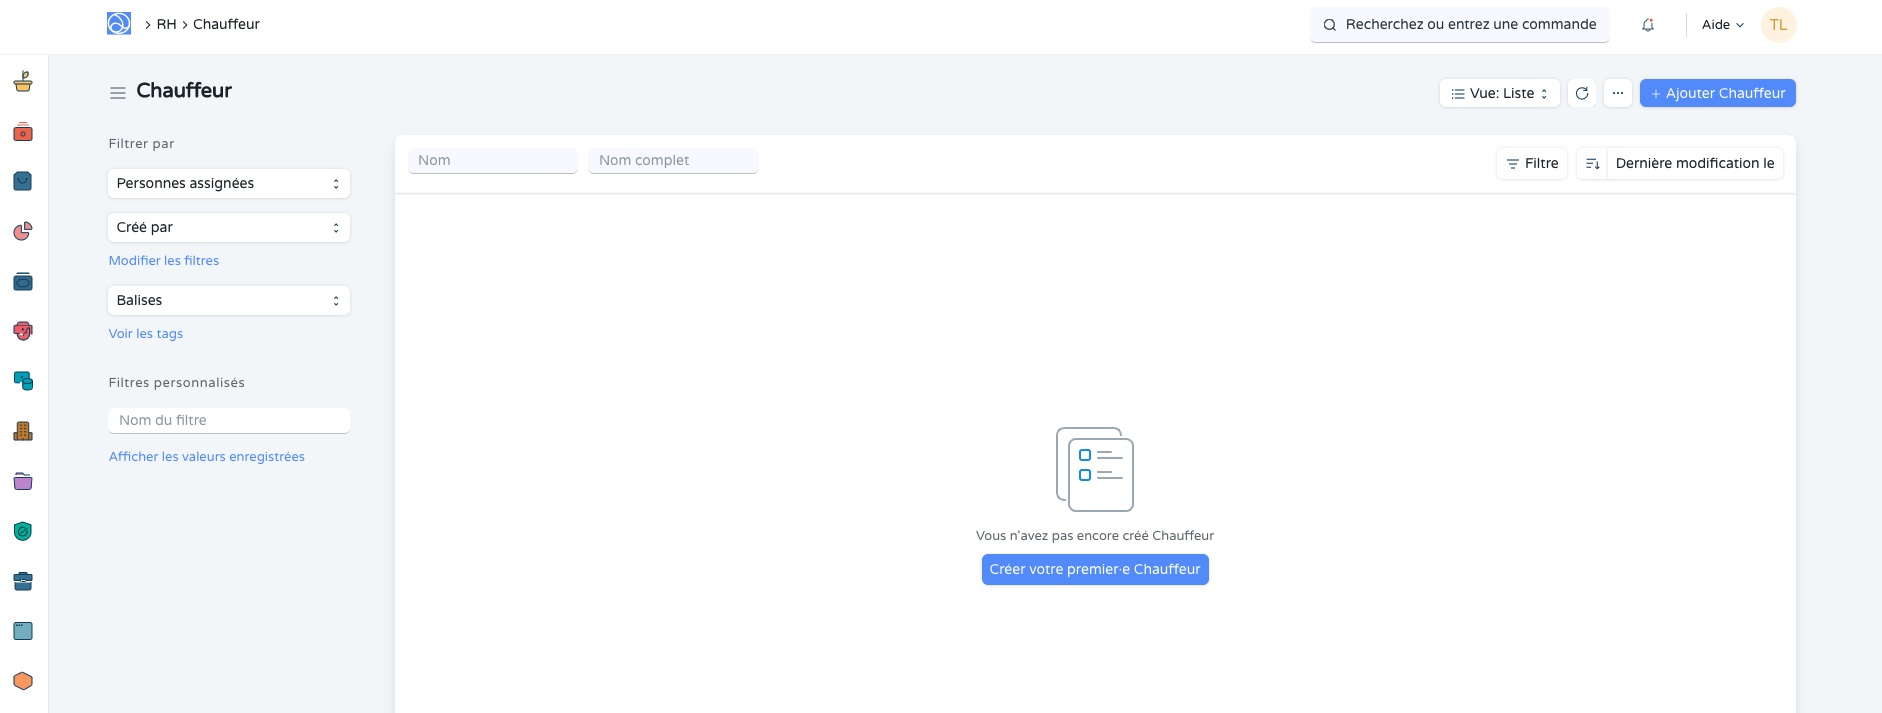This screenshot has height=713, width=1882.
Task: Click the notification bell icon
Action: click(1648, 25)
